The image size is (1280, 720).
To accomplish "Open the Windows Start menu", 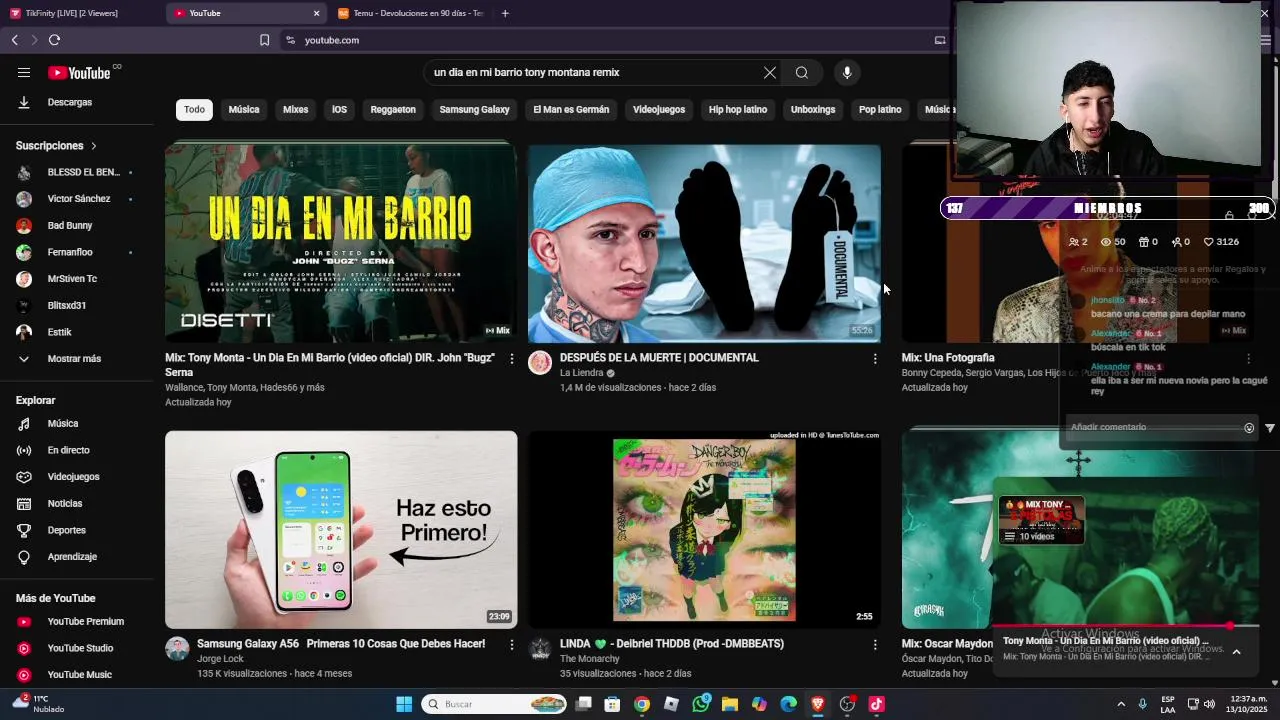I will 404,704.
